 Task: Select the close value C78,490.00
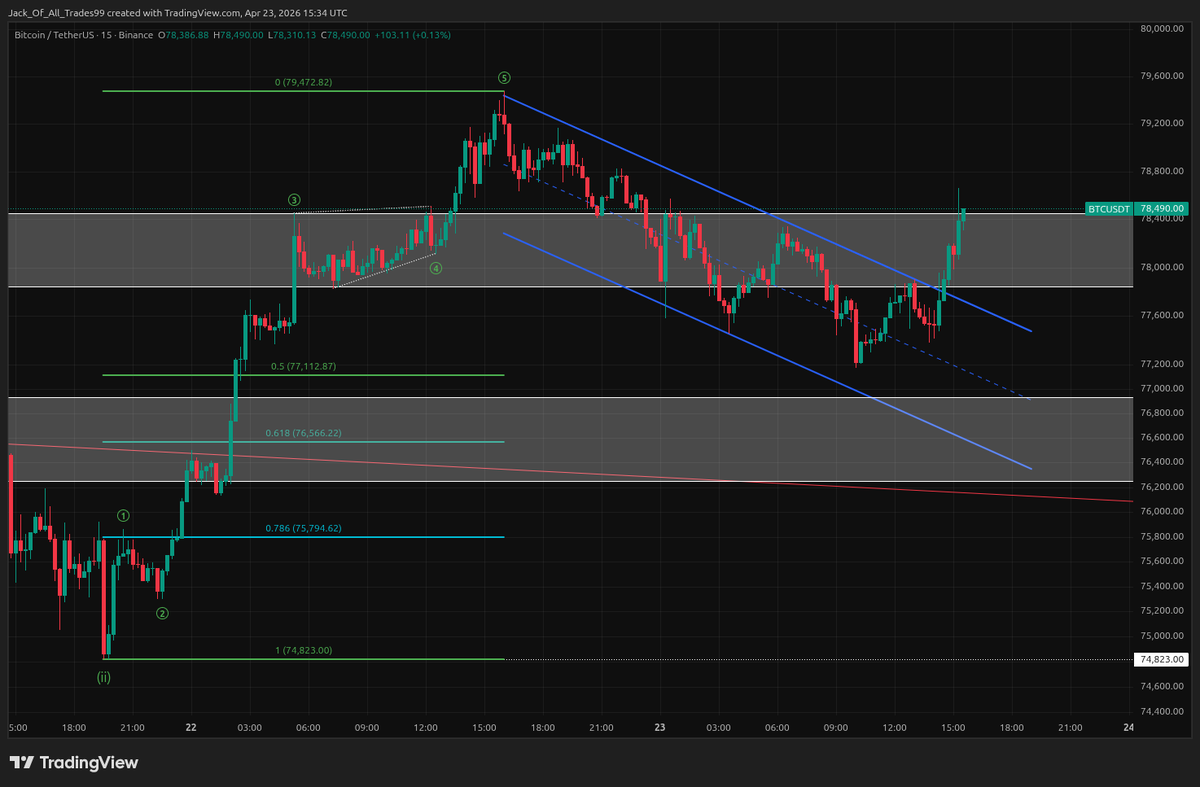(346, 35)
